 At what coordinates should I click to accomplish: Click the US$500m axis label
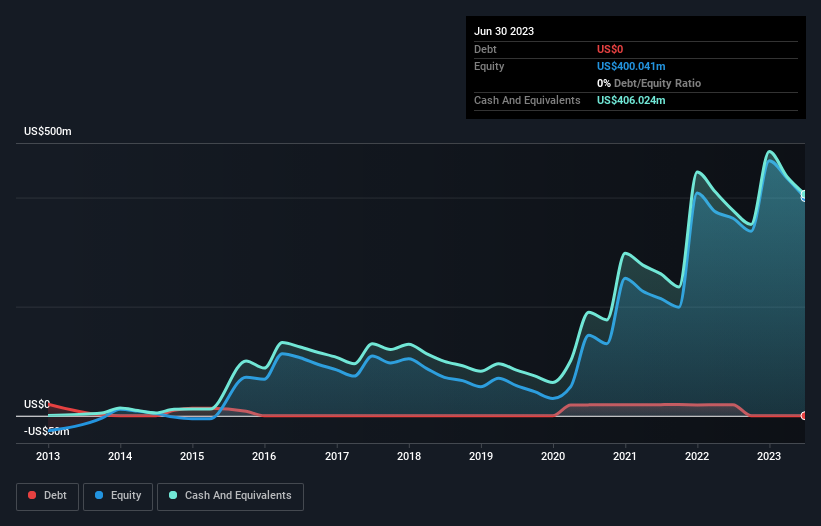pos(48,131)
